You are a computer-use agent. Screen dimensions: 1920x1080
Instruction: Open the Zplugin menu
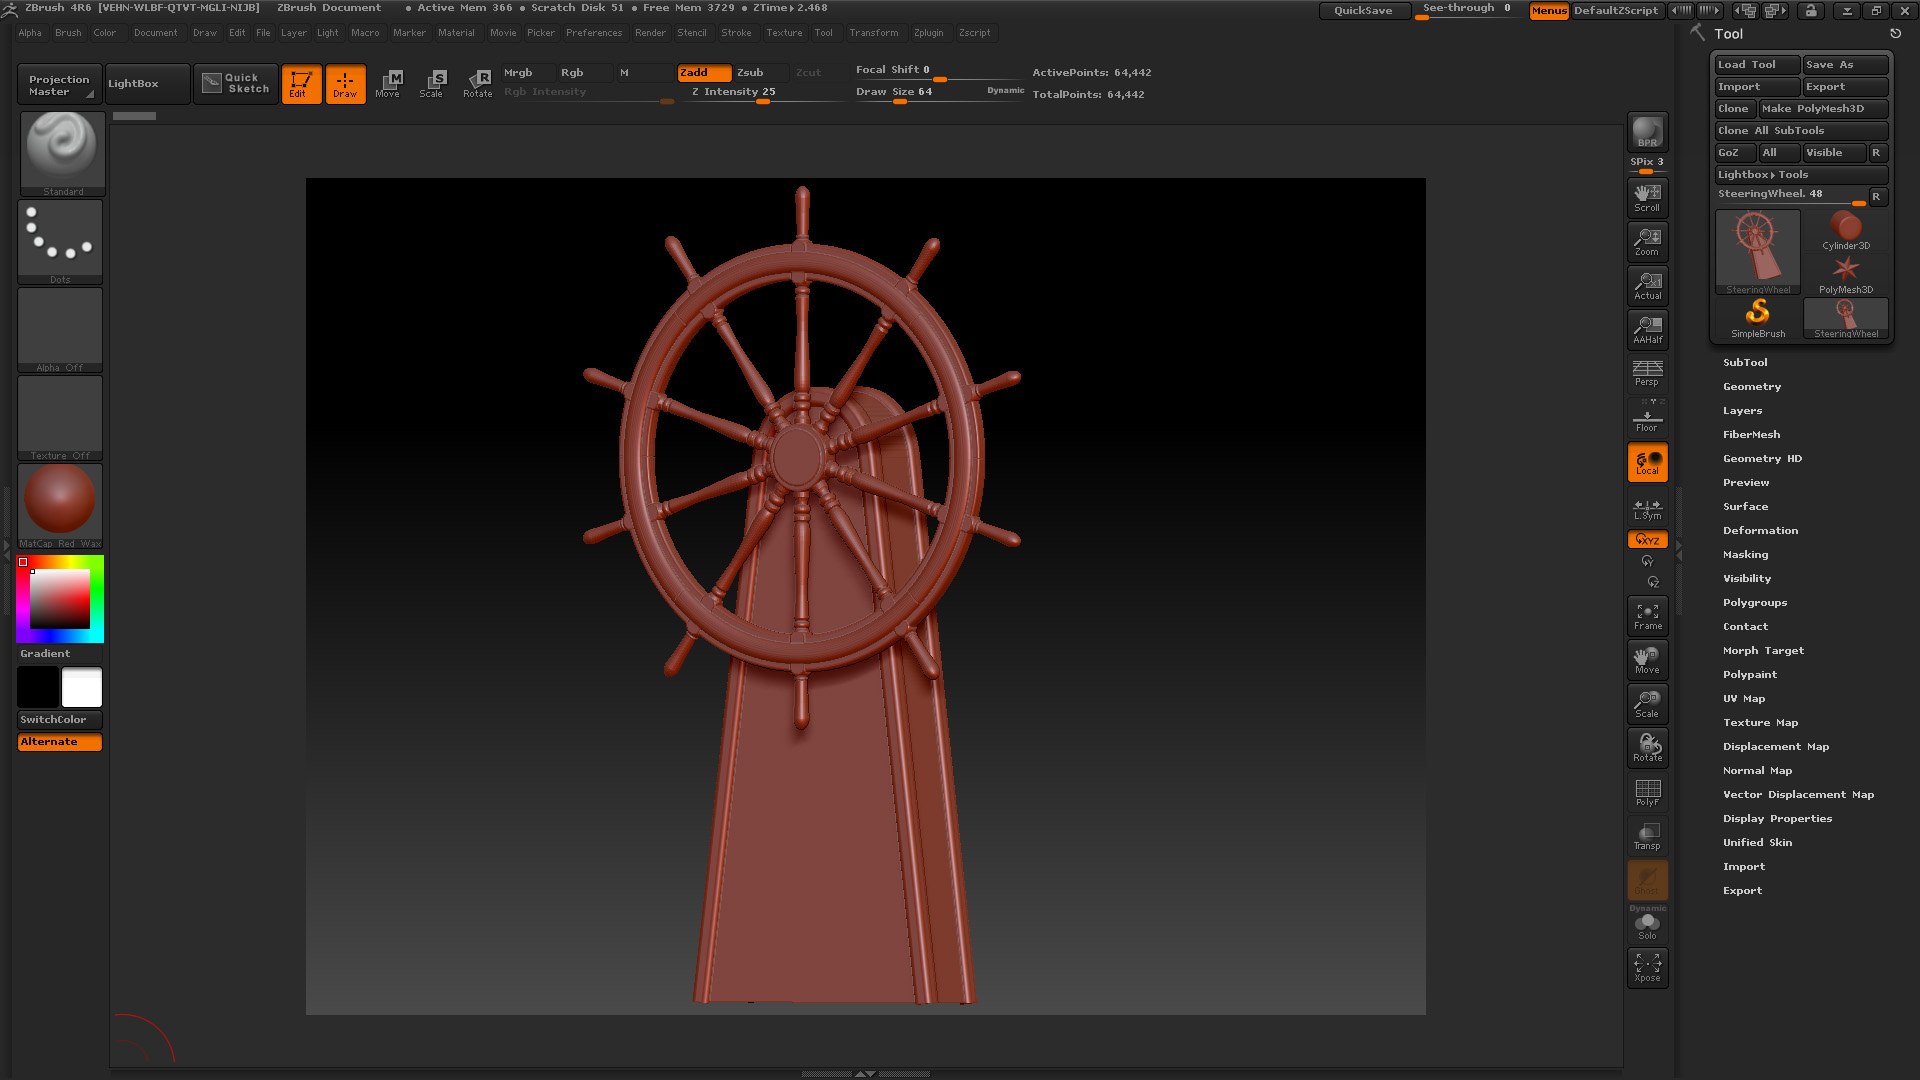[x=928, y=33]
